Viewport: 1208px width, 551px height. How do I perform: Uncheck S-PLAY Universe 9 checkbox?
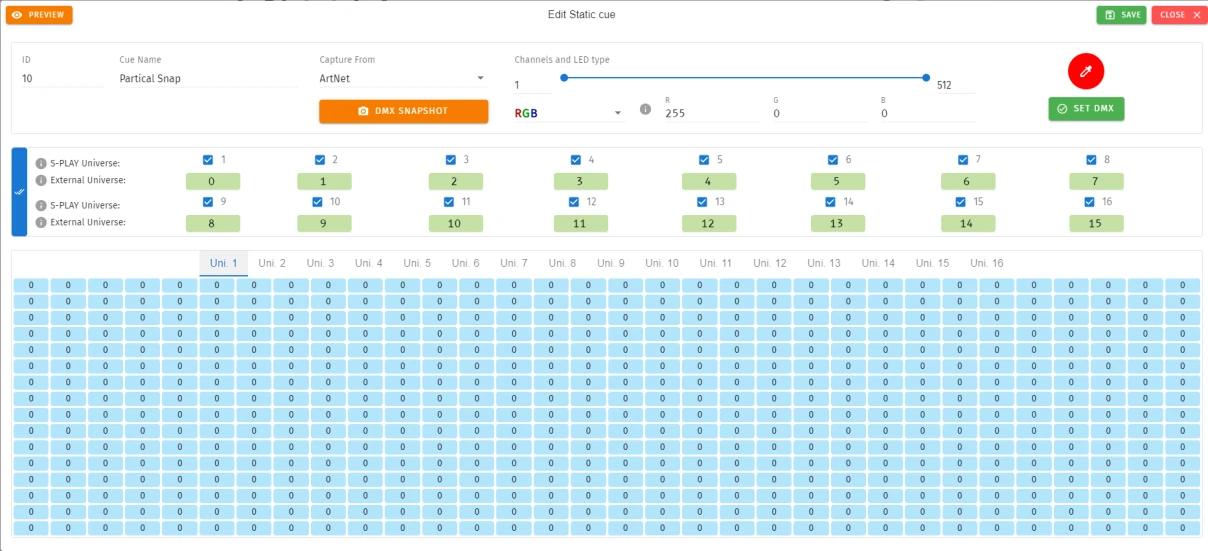click(x=208, y=202)
